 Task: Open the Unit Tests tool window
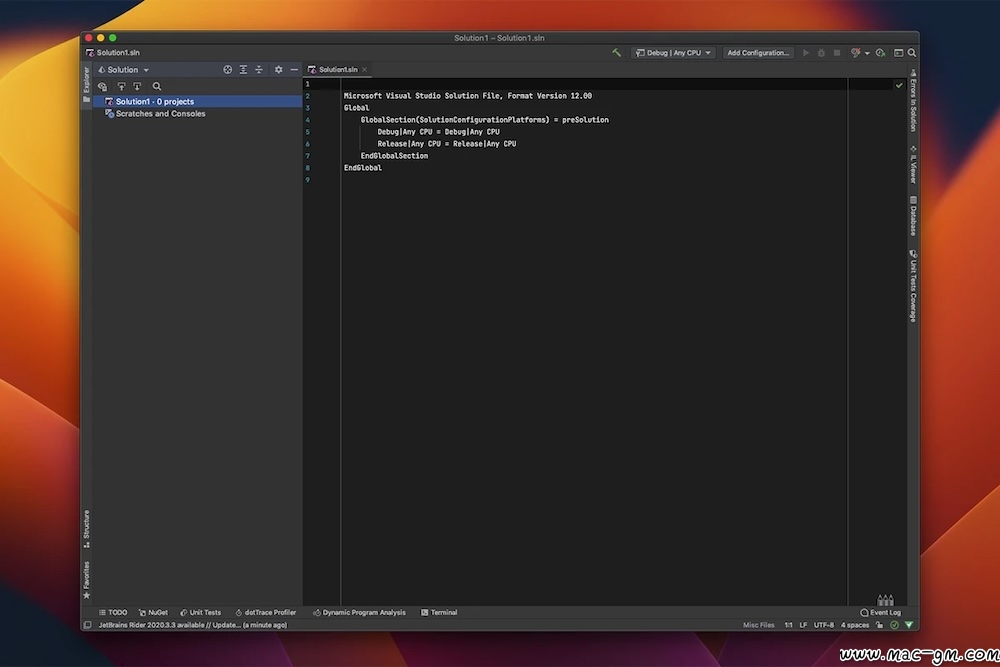200,612
